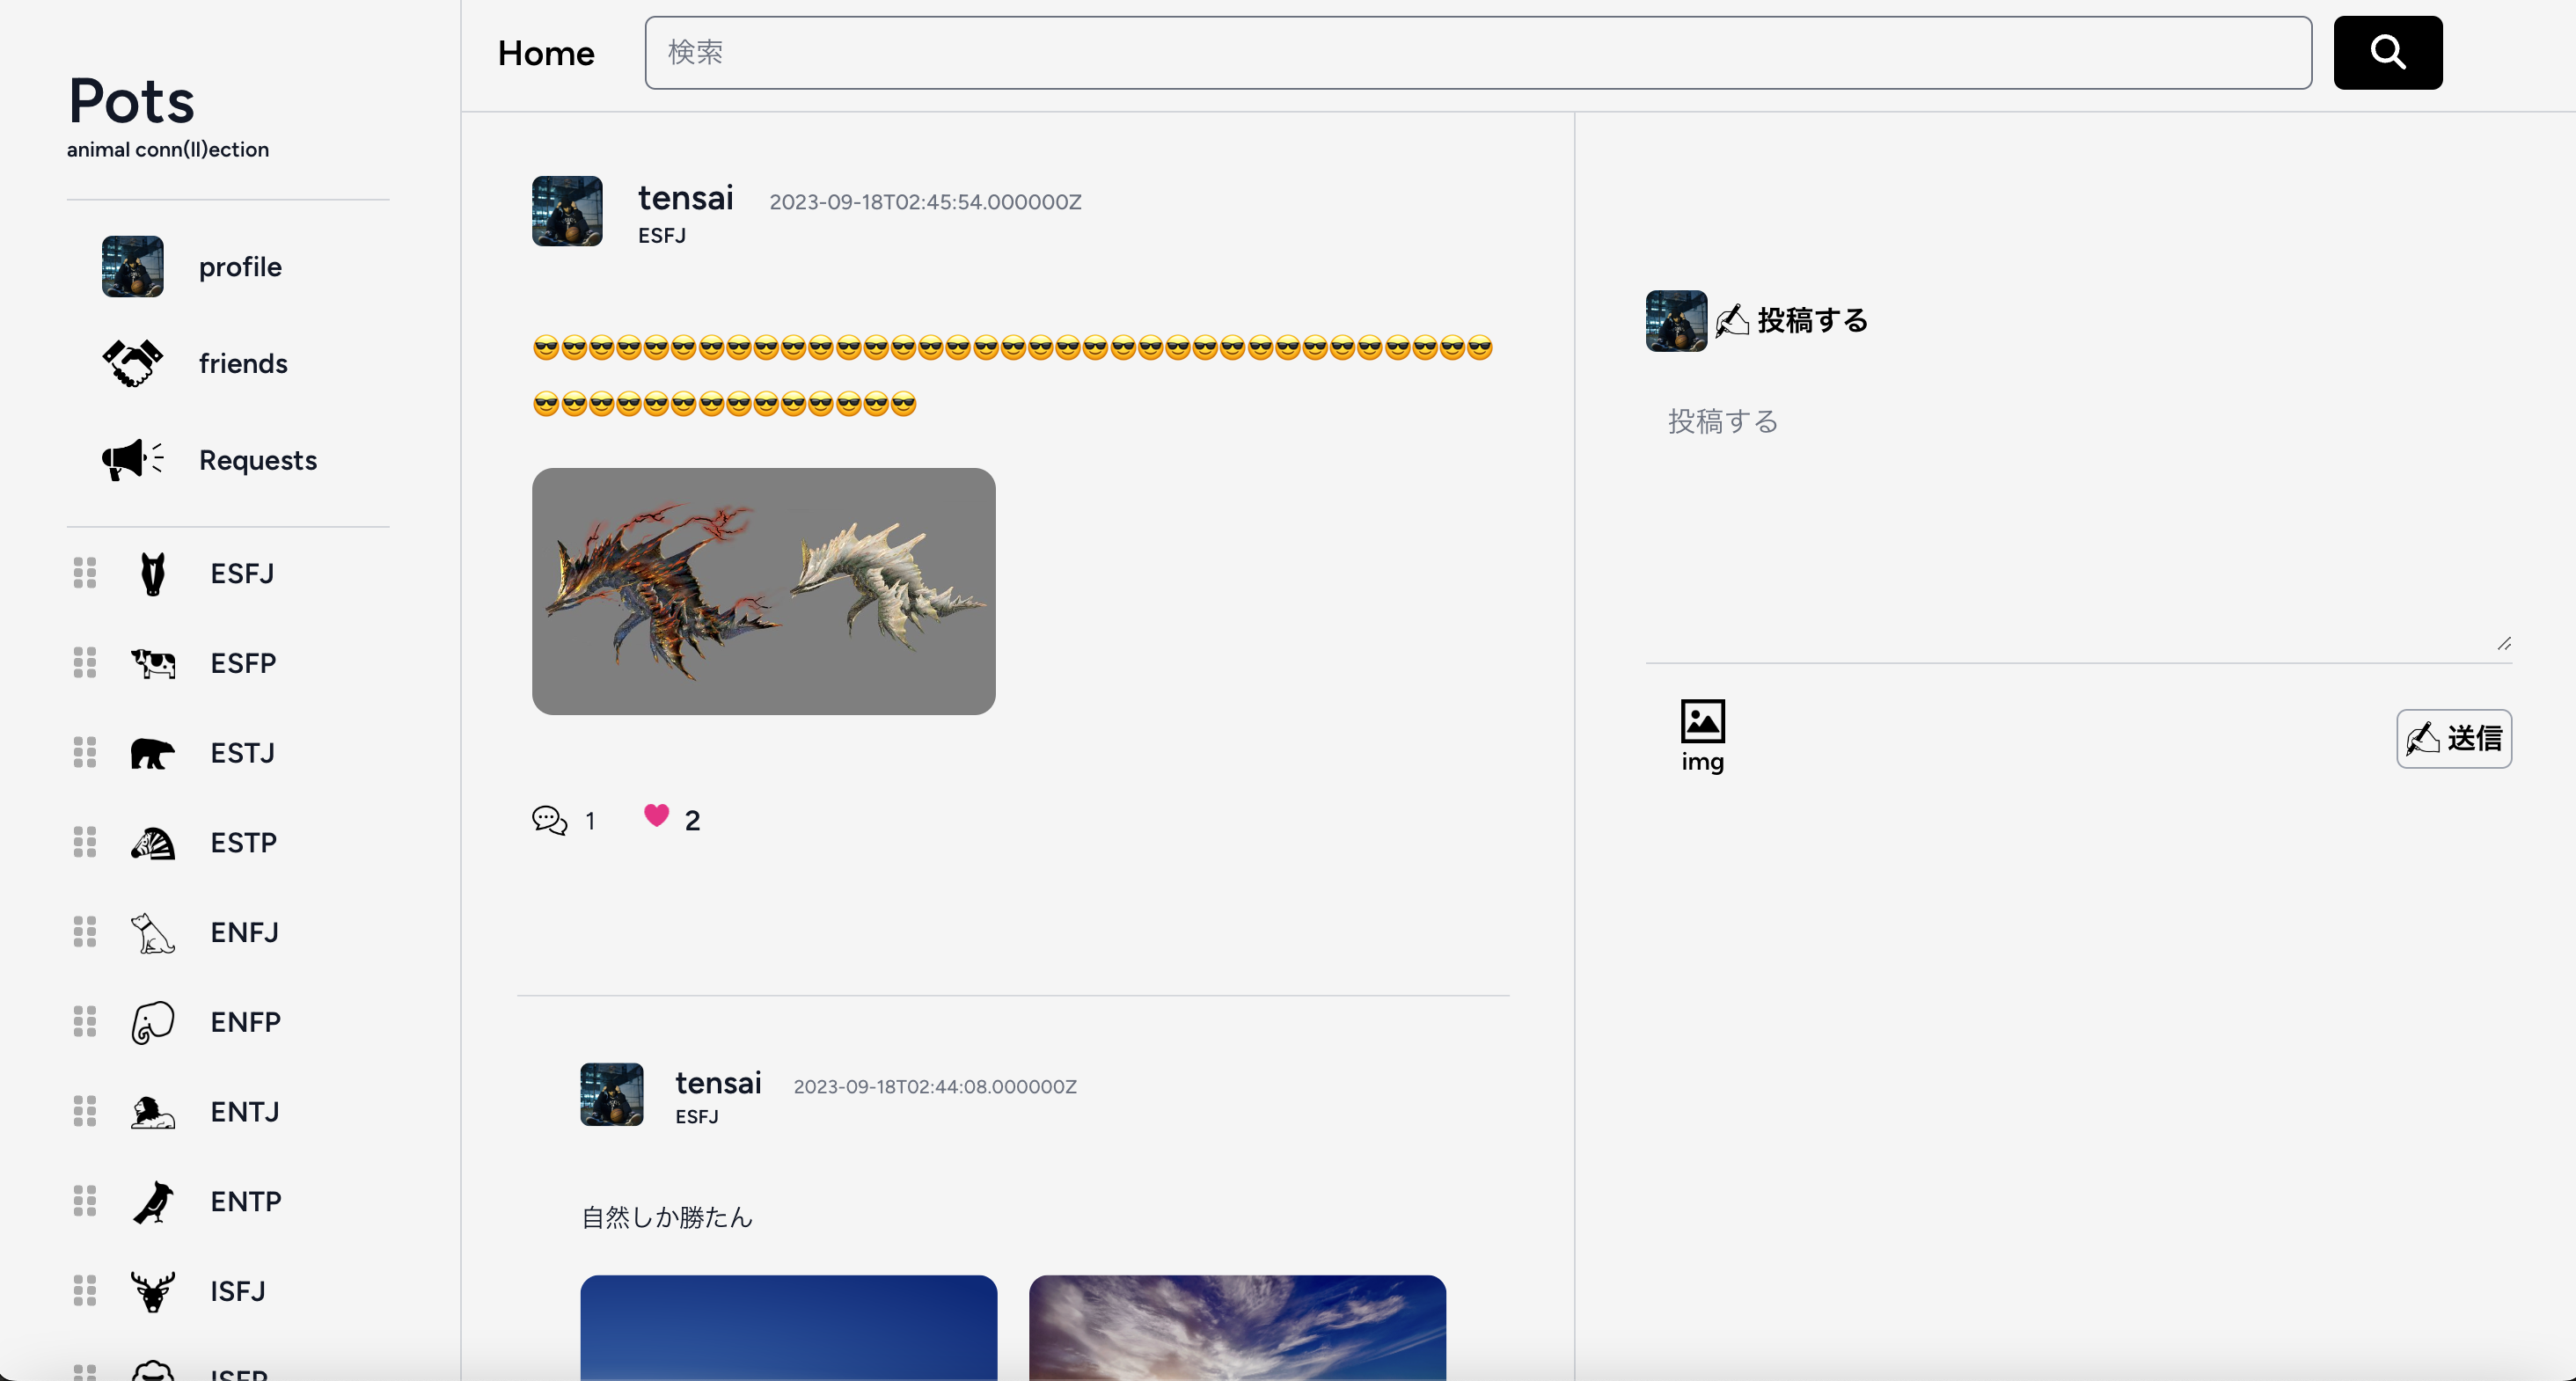Screen dimensions: 2576x1381
Task: Open the cloudy sky image thumbnail
Action: click(1237, 1327)
